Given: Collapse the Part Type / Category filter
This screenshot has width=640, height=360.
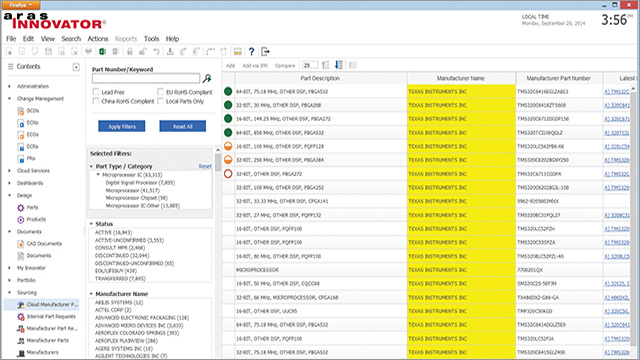Looking at the screenshot, I should pos(91,167).
